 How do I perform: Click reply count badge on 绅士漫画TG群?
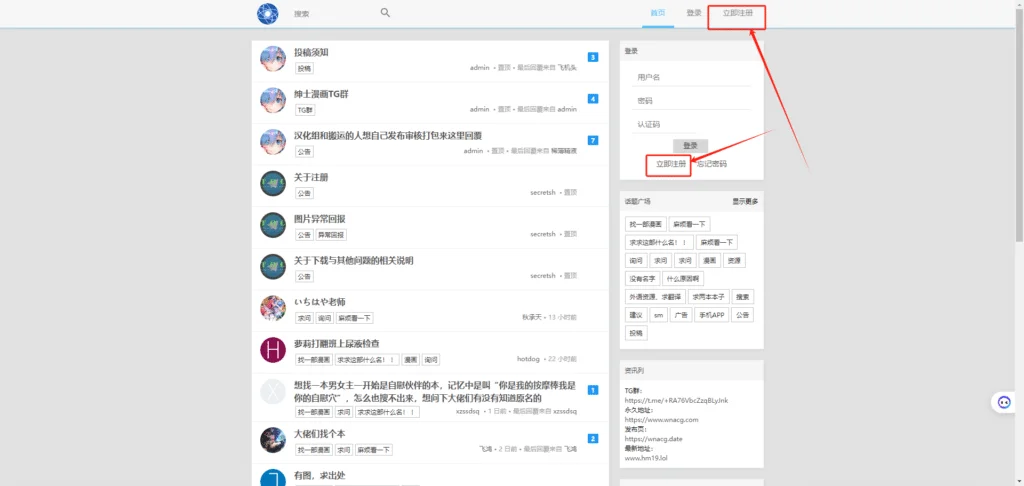point(593,99)
